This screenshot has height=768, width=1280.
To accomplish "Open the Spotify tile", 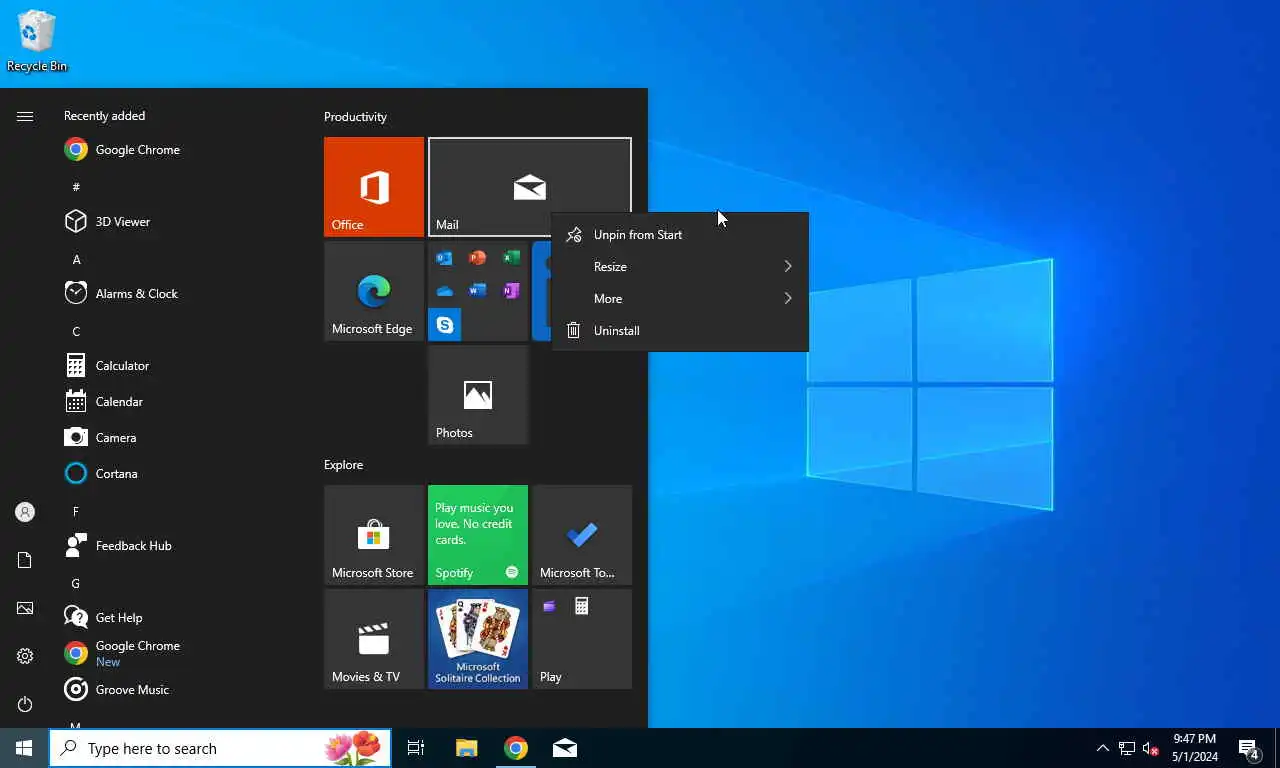I will pos(478,535).
